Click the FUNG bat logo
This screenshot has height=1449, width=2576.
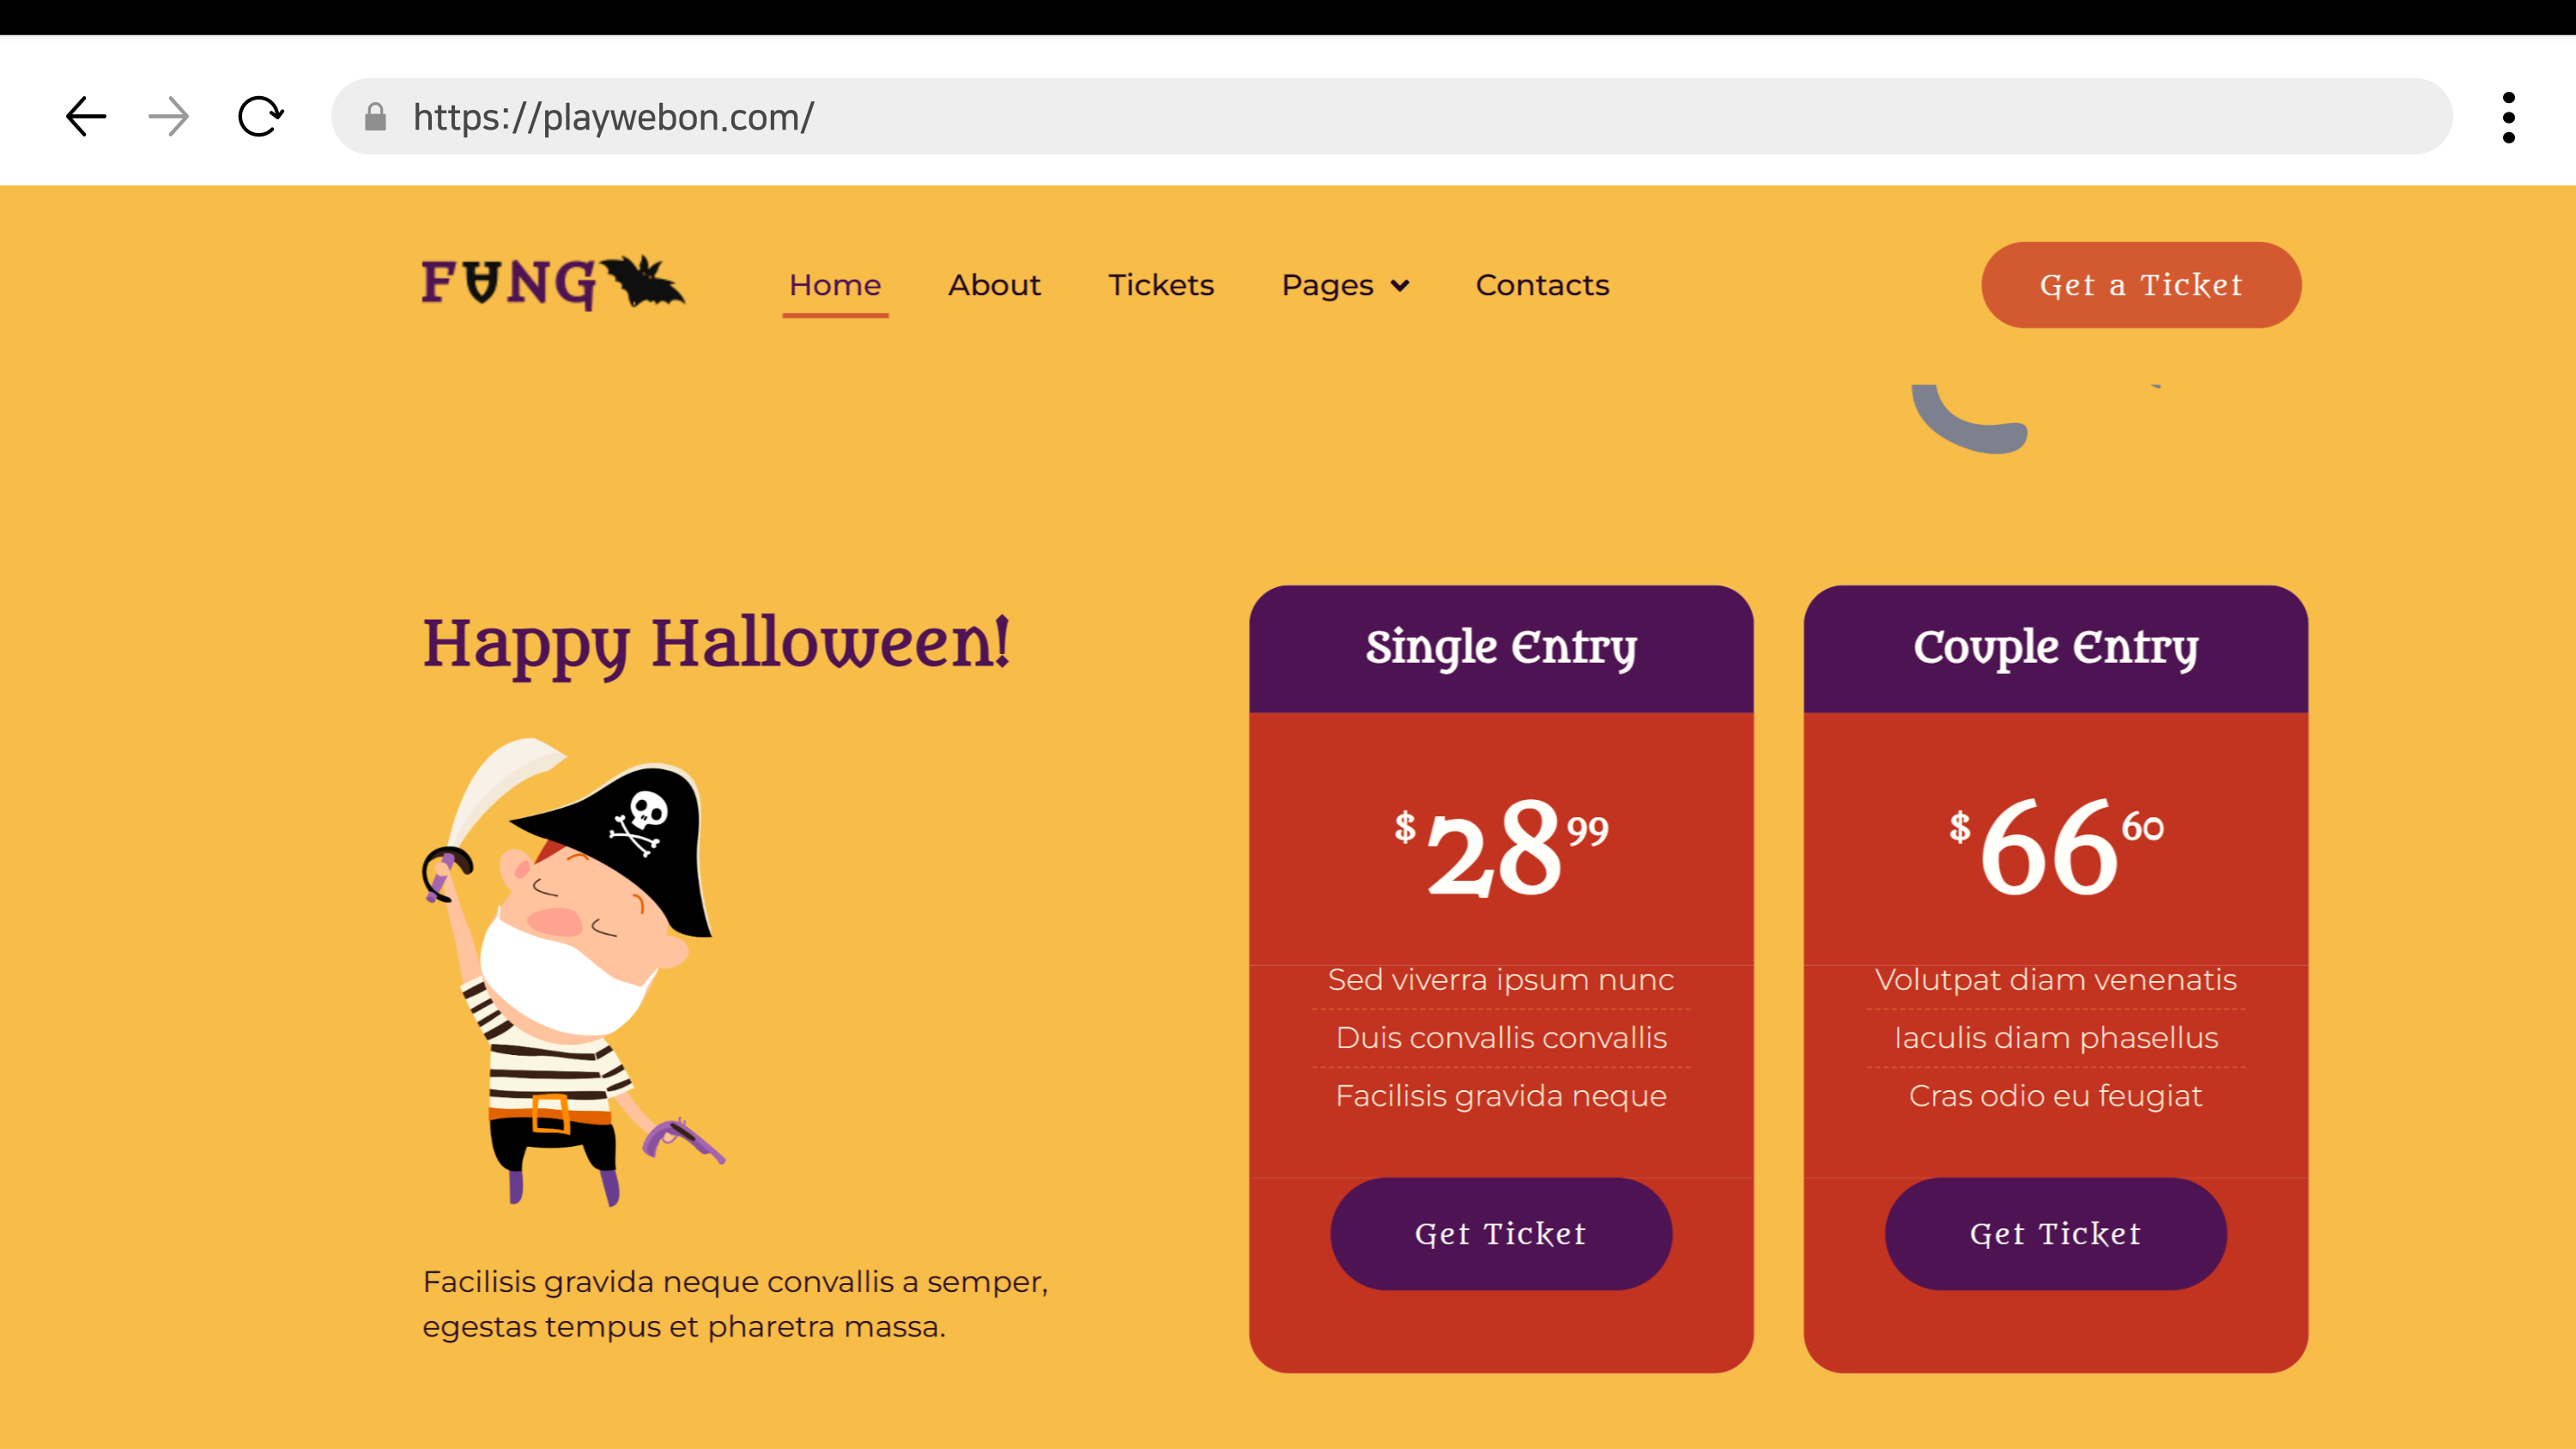coord(553,283)
